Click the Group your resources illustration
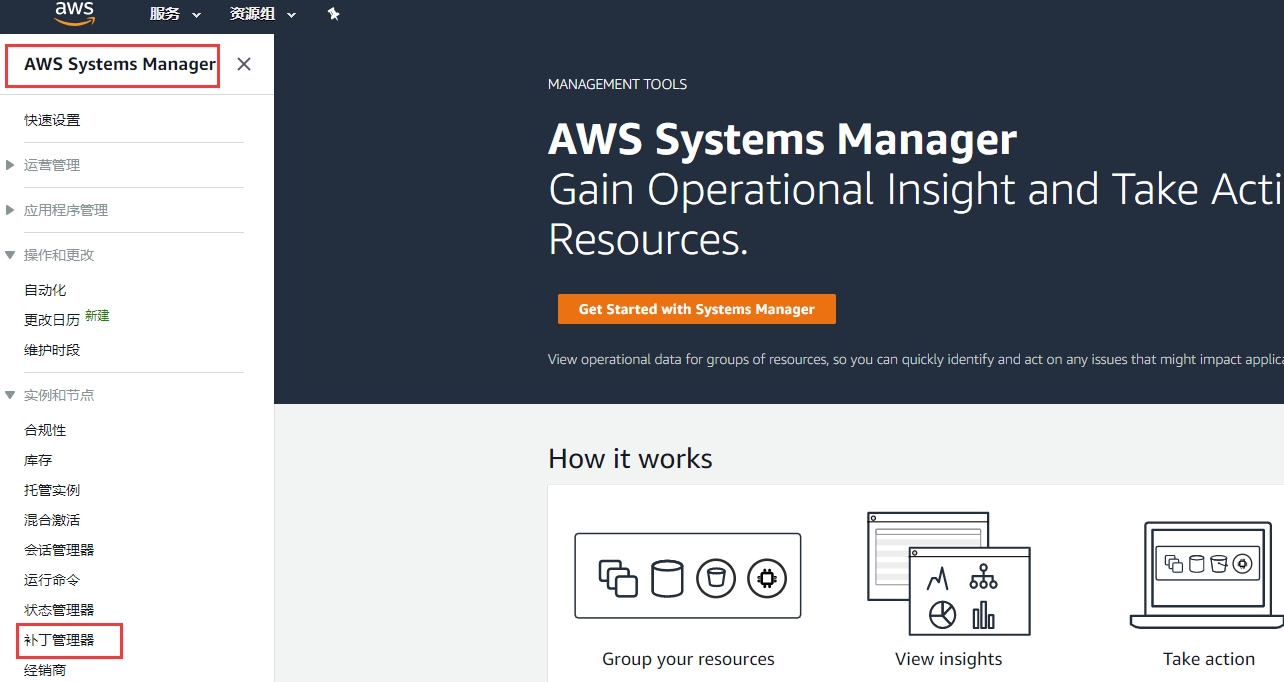Screen dimensions: 1284x682 tap(688, 576)
